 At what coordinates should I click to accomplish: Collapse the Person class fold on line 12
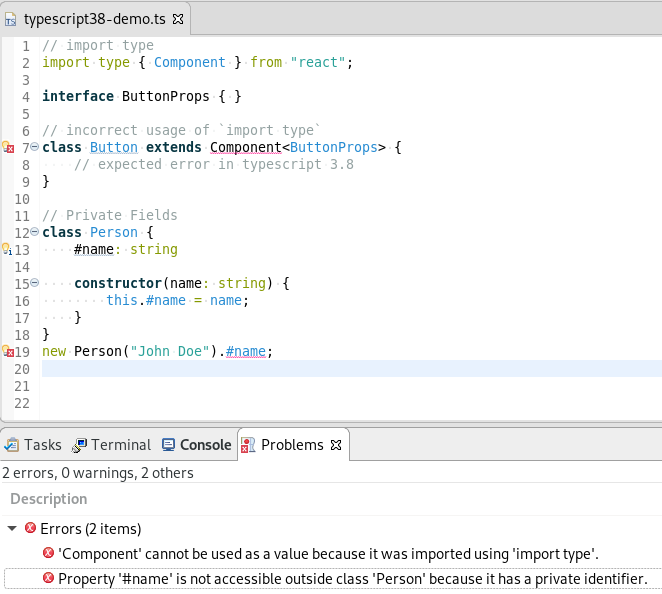(x=35, y=231)
